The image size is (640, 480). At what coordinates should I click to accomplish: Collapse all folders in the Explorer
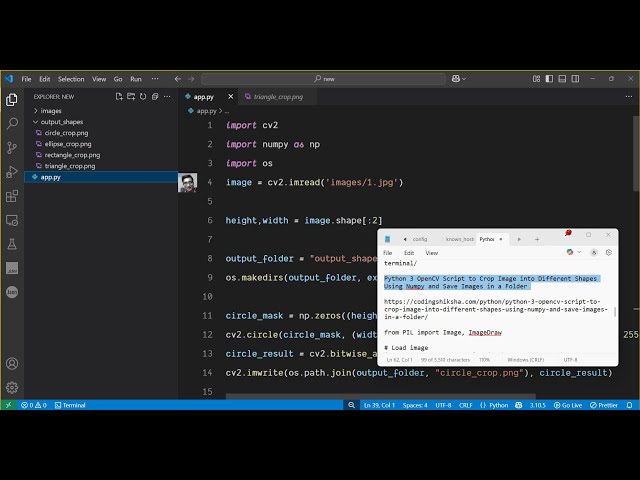point(155,97)
